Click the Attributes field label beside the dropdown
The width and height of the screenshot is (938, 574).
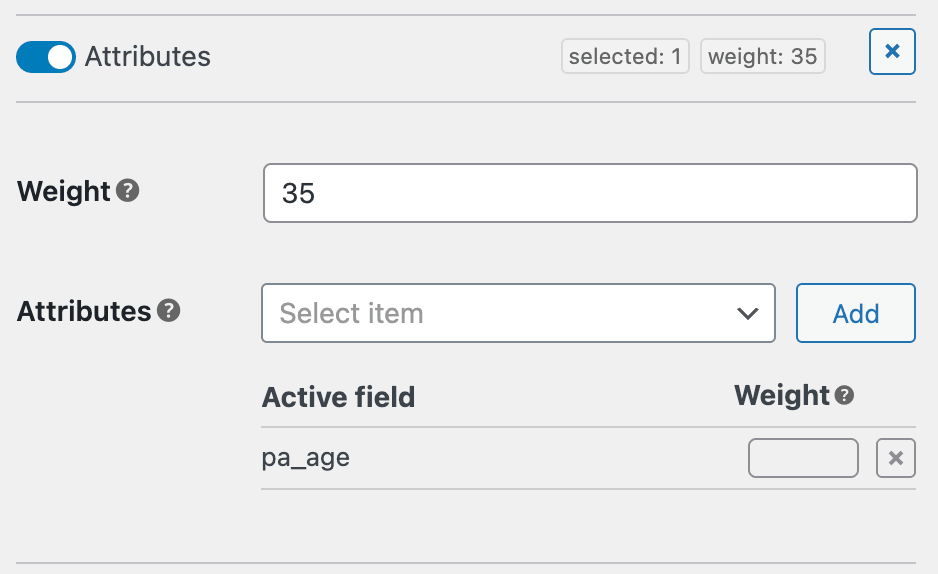point(84,311)
